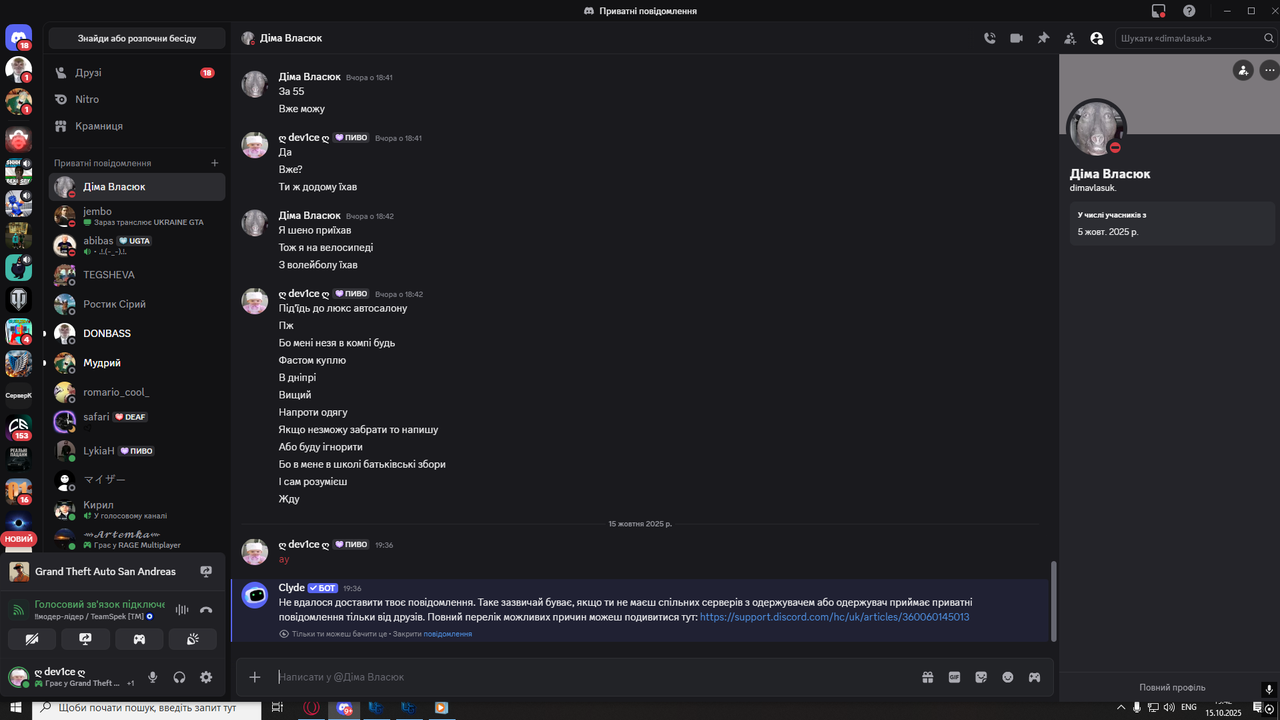The width and height of the screenshot is (1280, 720).
Task: Open the emoji picker
Action: (1008, 677)
